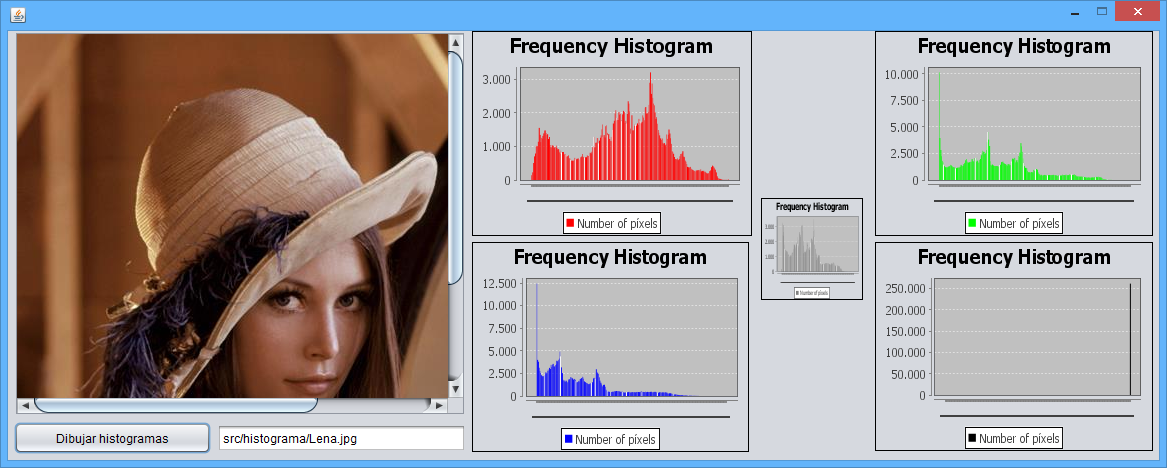Click the small gray histogram thumbnail
This screenshot has height=468, width=1167.
[812, 249]
